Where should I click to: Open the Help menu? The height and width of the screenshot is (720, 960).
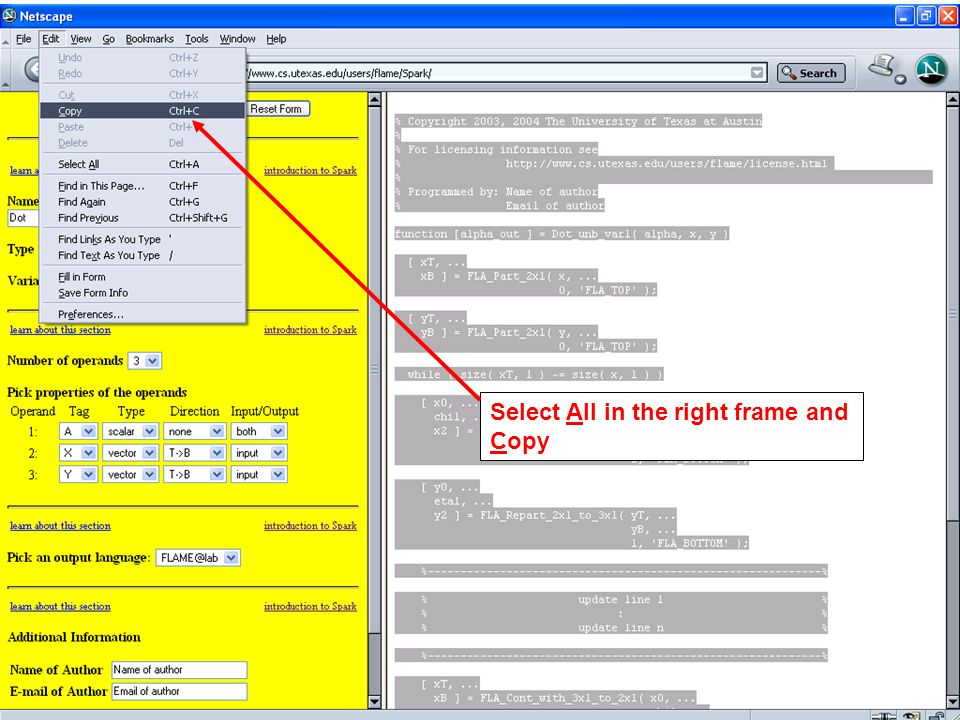[x=276, y=39]
